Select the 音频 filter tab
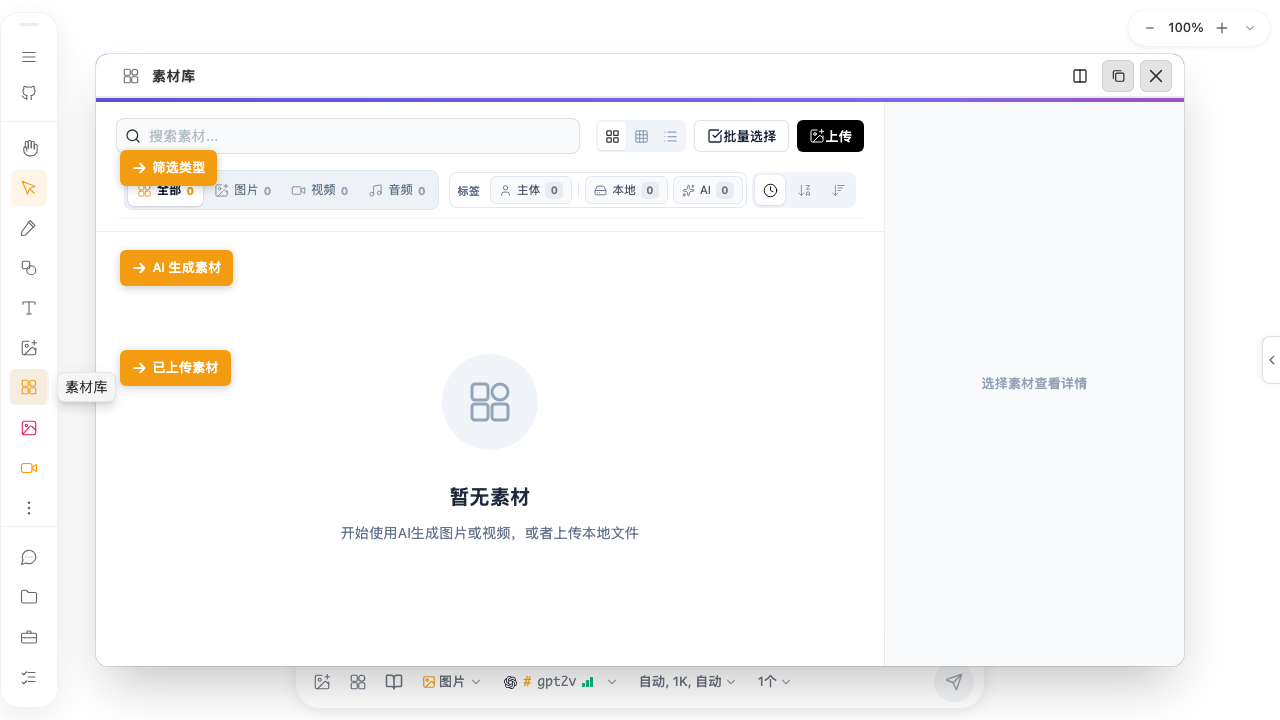Screen dimensions: 1280x720 (397, 190)
